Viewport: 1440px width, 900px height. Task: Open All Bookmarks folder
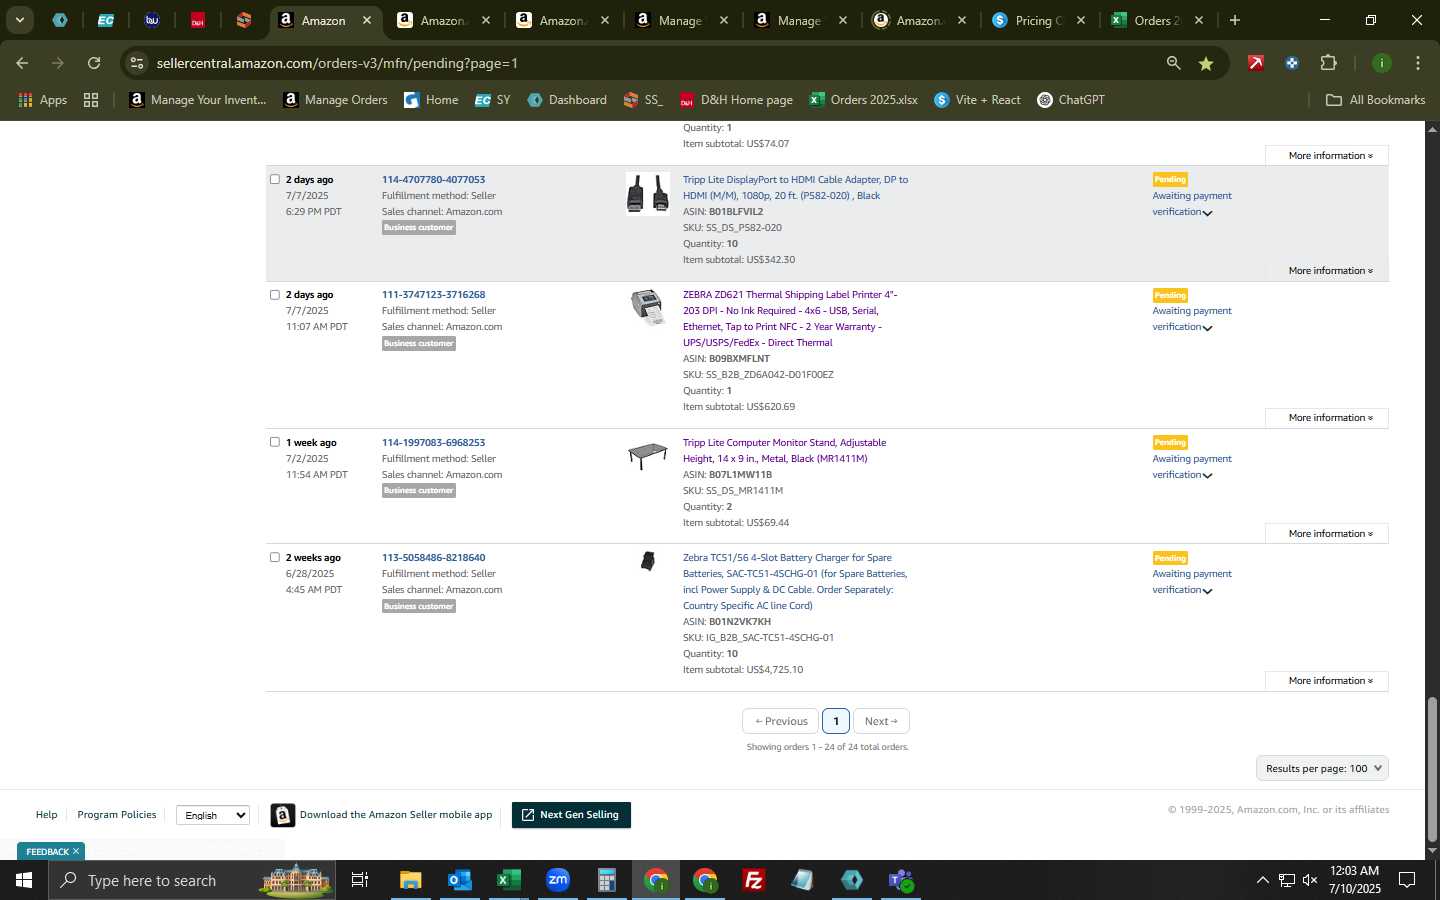click(1375, 100)
